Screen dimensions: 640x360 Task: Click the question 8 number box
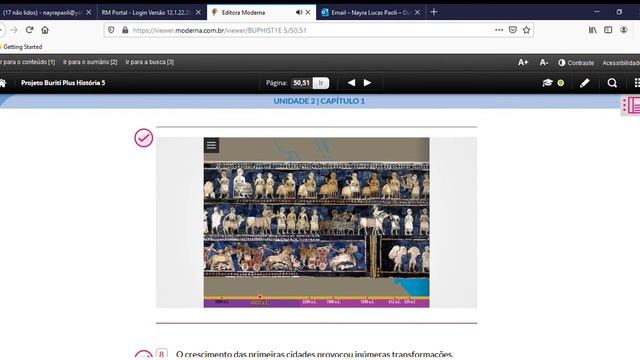click(x=162, y=354)
